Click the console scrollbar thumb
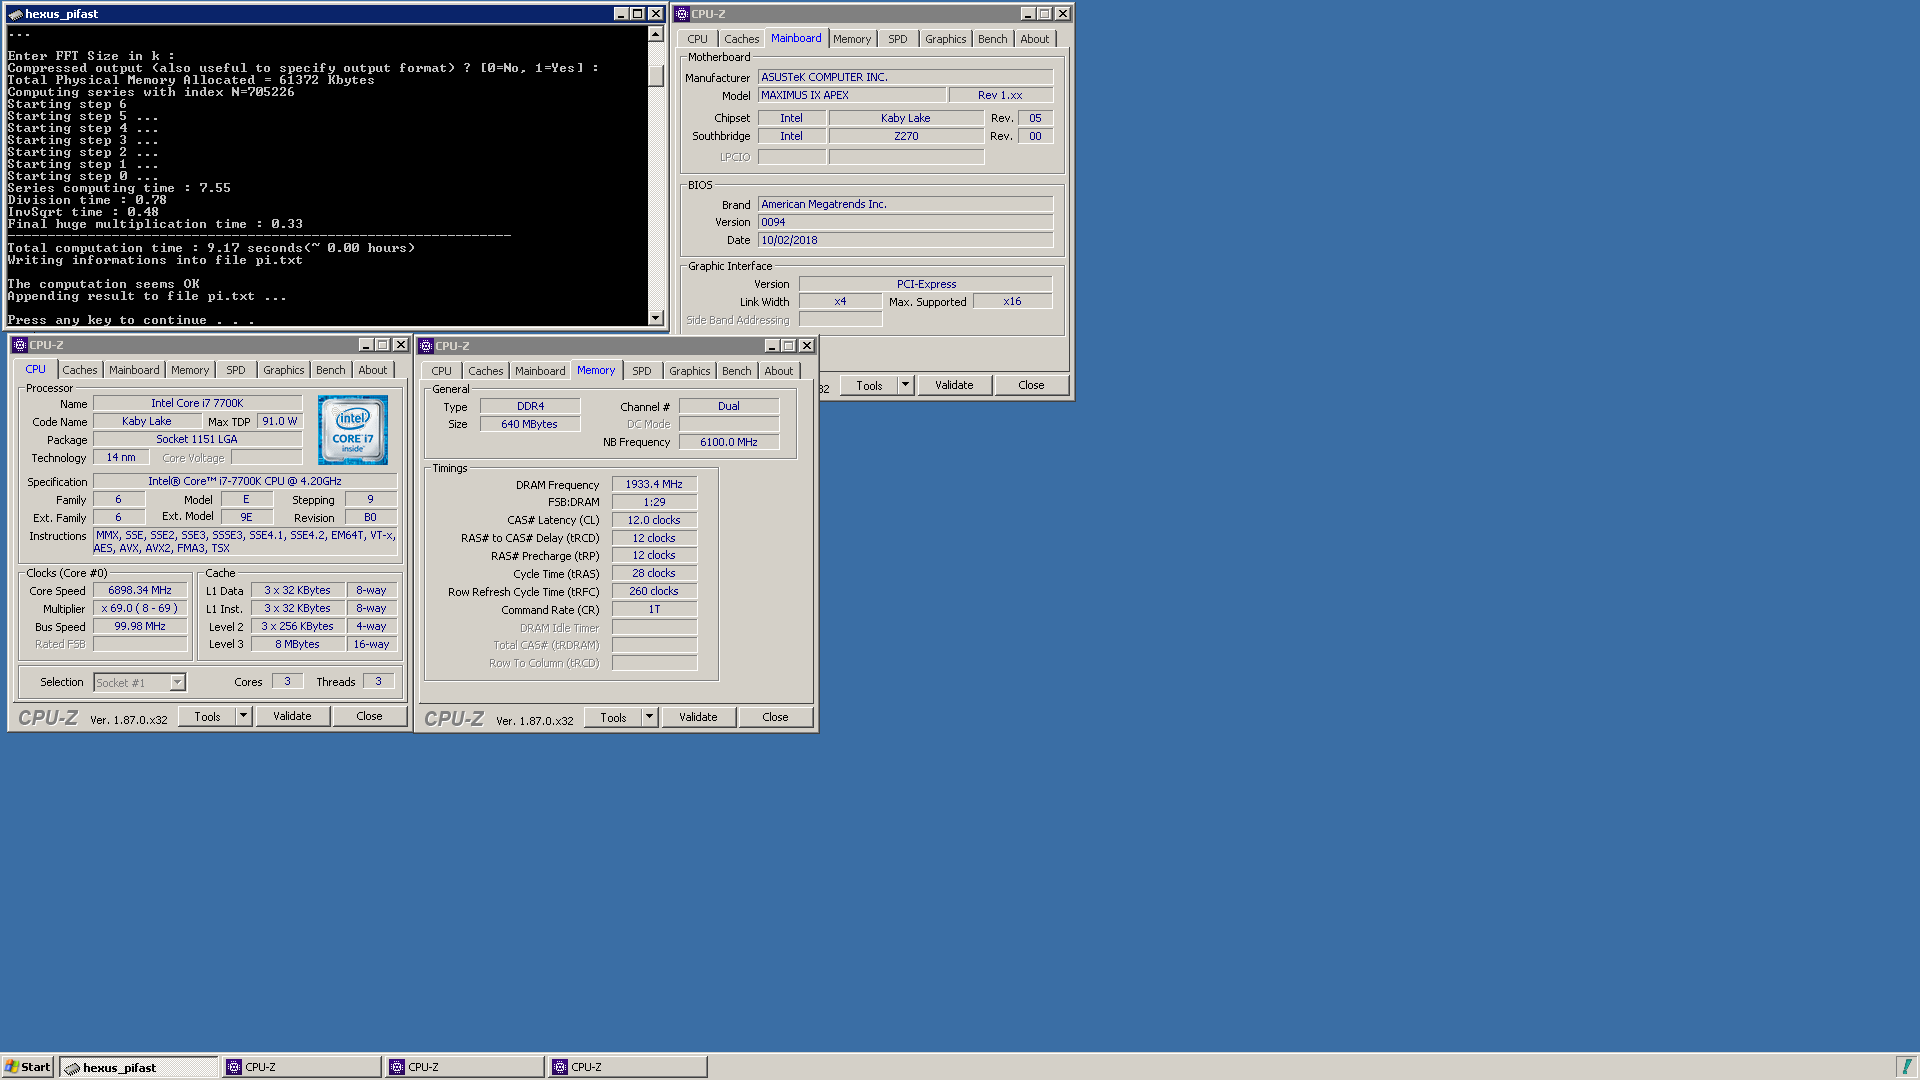1920x1080 pixels. [656, 76]
